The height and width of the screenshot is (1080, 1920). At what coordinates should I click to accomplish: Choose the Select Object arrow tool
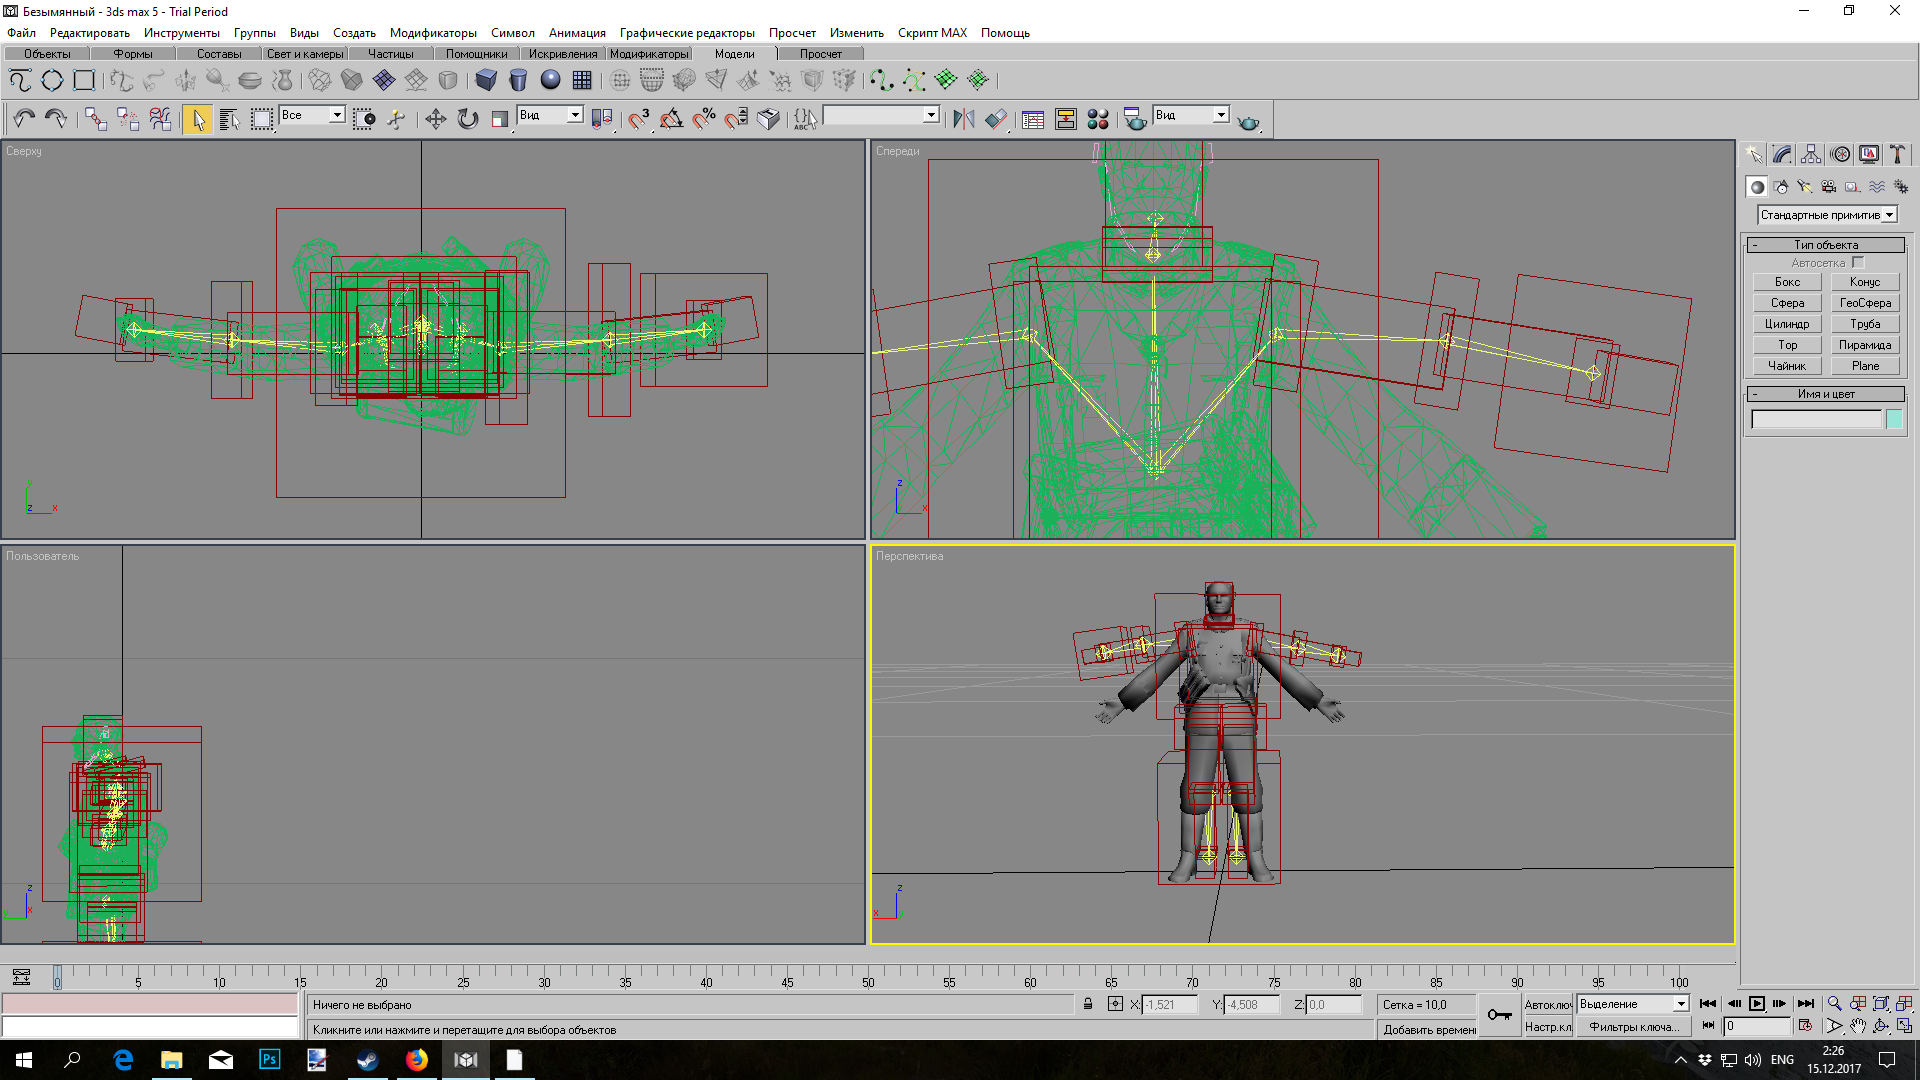pos(198,119)
